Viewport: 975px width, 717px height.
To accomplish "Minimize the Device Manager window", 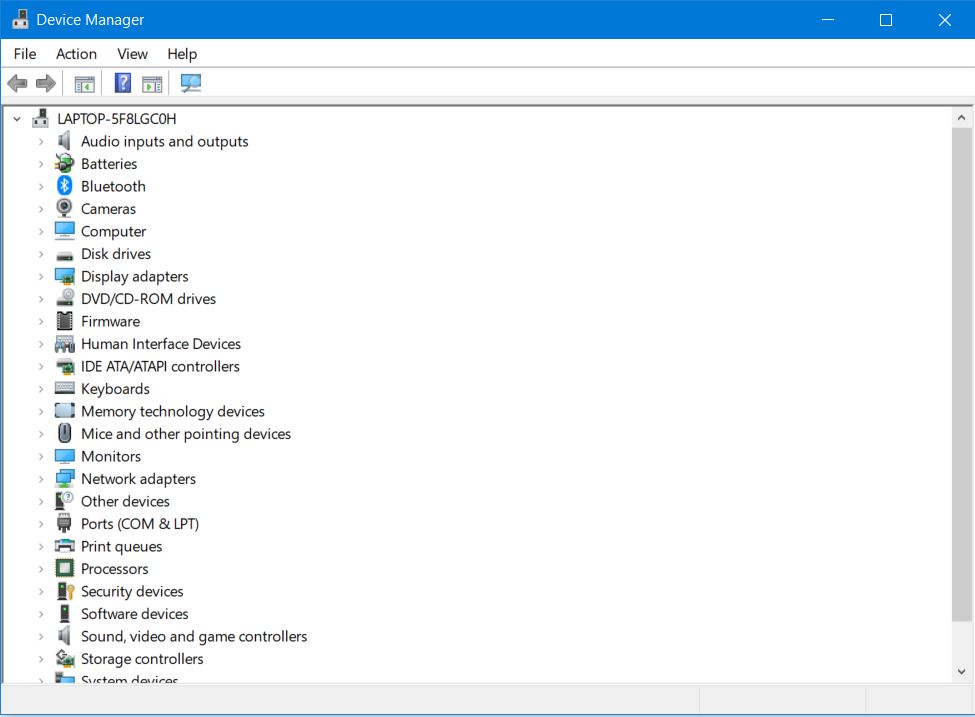I will pos(828,20).
